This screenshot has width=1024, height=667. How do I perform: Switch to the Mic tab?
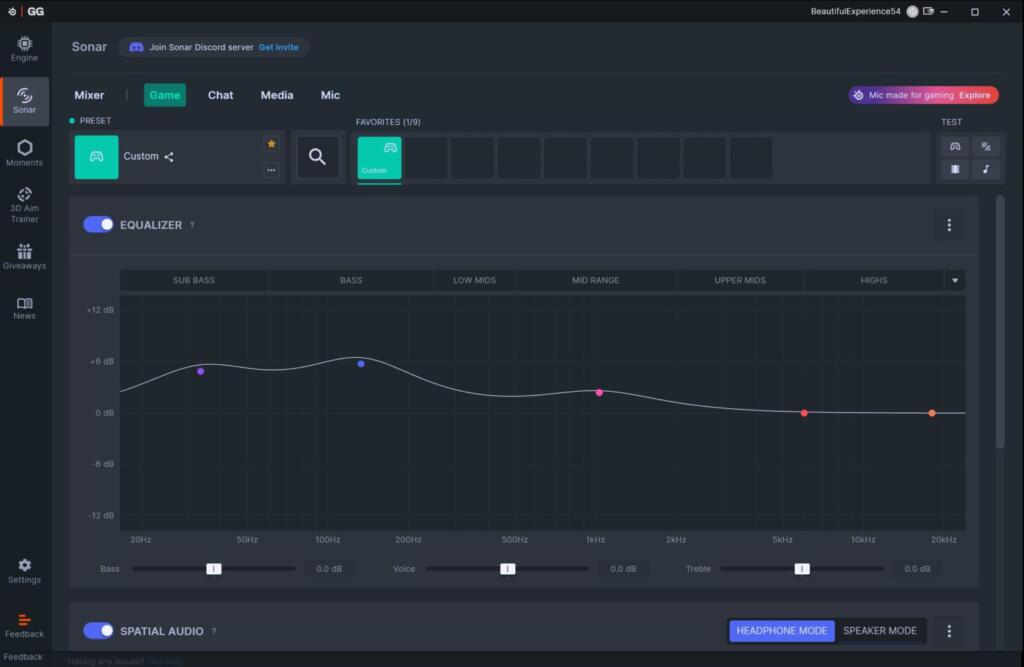pyautogui.click(x=330, y=95)
